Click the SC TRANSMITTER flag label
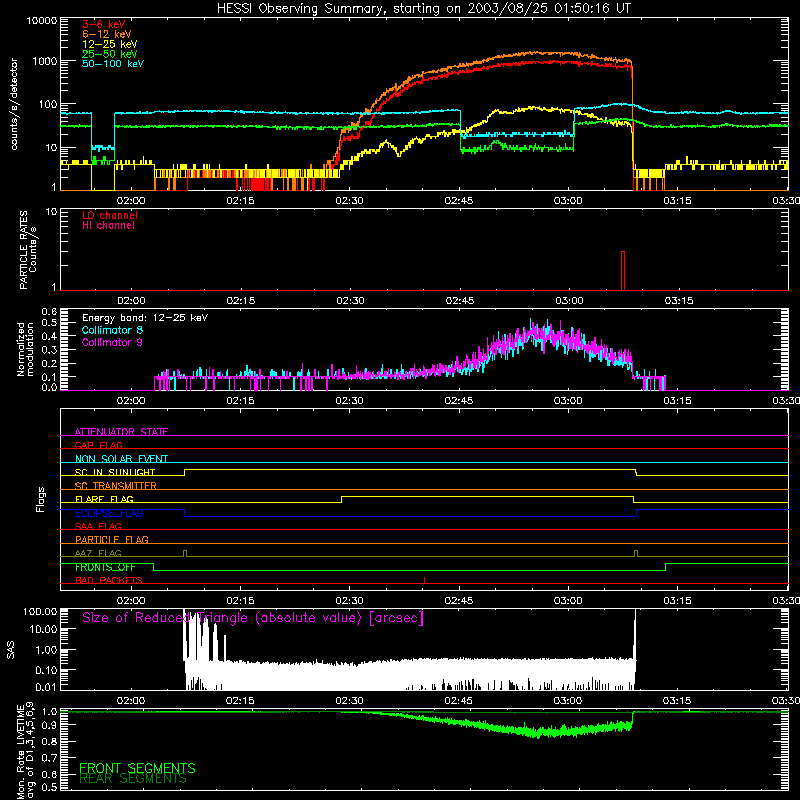800x800 pixels. click(x=116, y=485)
